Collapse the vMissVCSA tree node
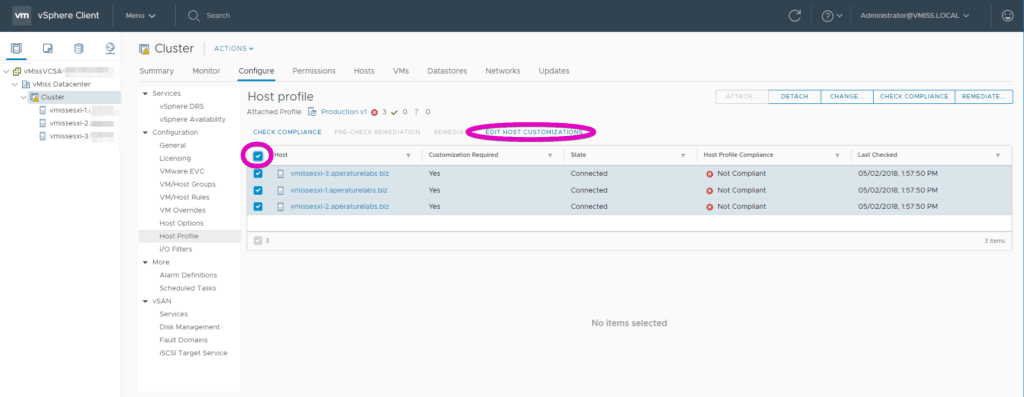The image size is (1024, 397). pyautogui.click(x=7, y=71)
